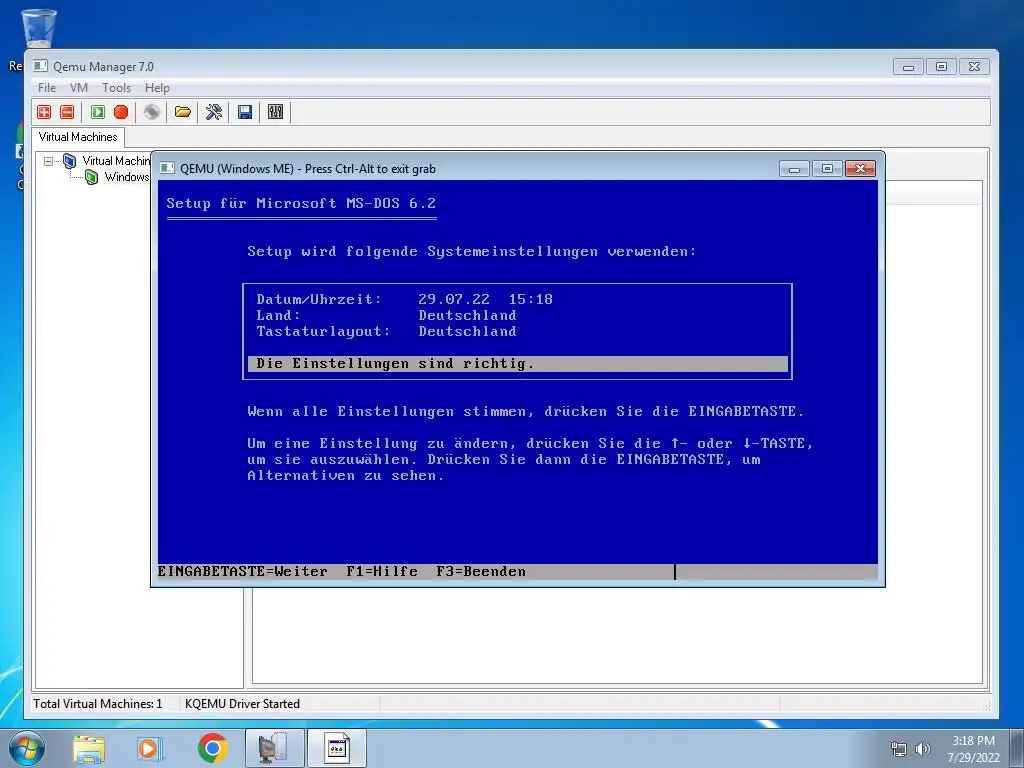Click the QEMU window title bar icon
This screenshot has height=768, width=1024.
coord(167,168)
